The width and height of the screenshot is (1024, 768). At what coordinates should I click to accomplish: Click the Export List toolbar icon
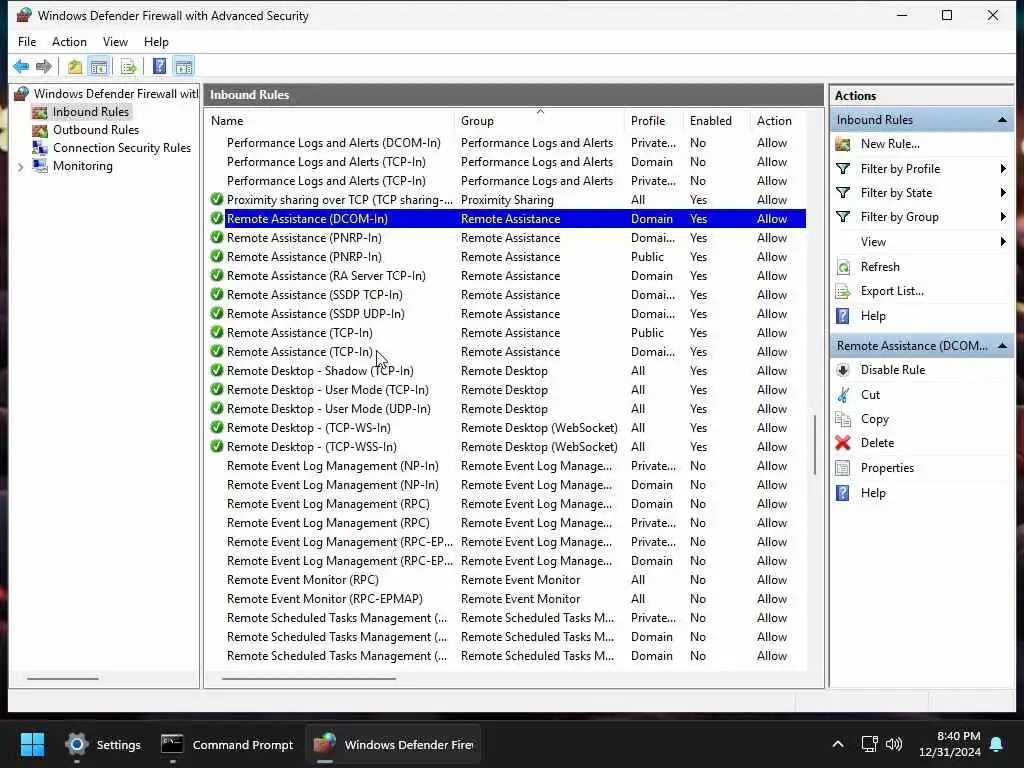coord(129,66)
